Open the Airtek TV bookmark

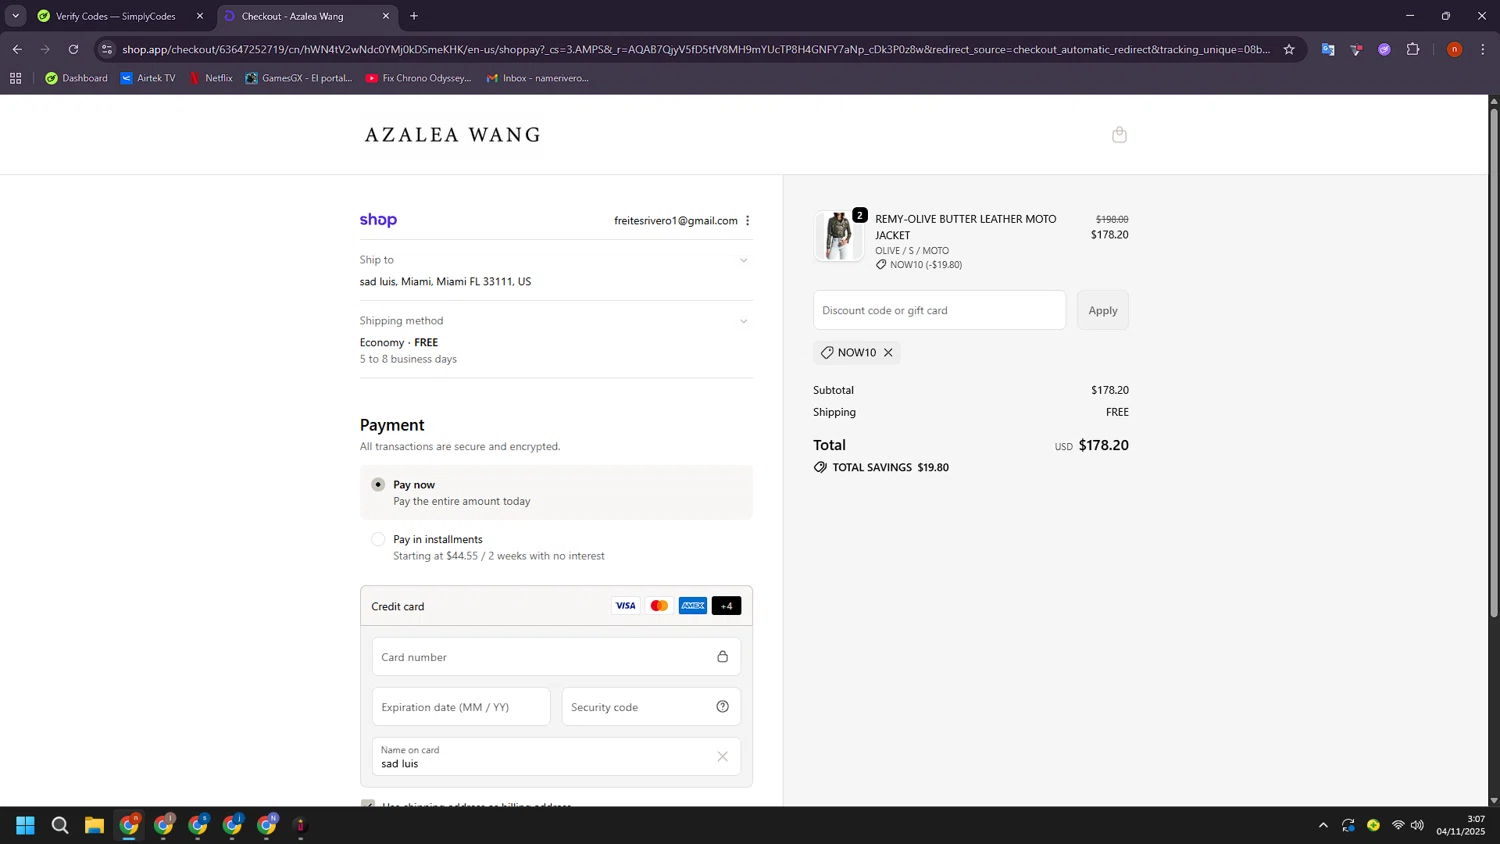coord(147,78)
